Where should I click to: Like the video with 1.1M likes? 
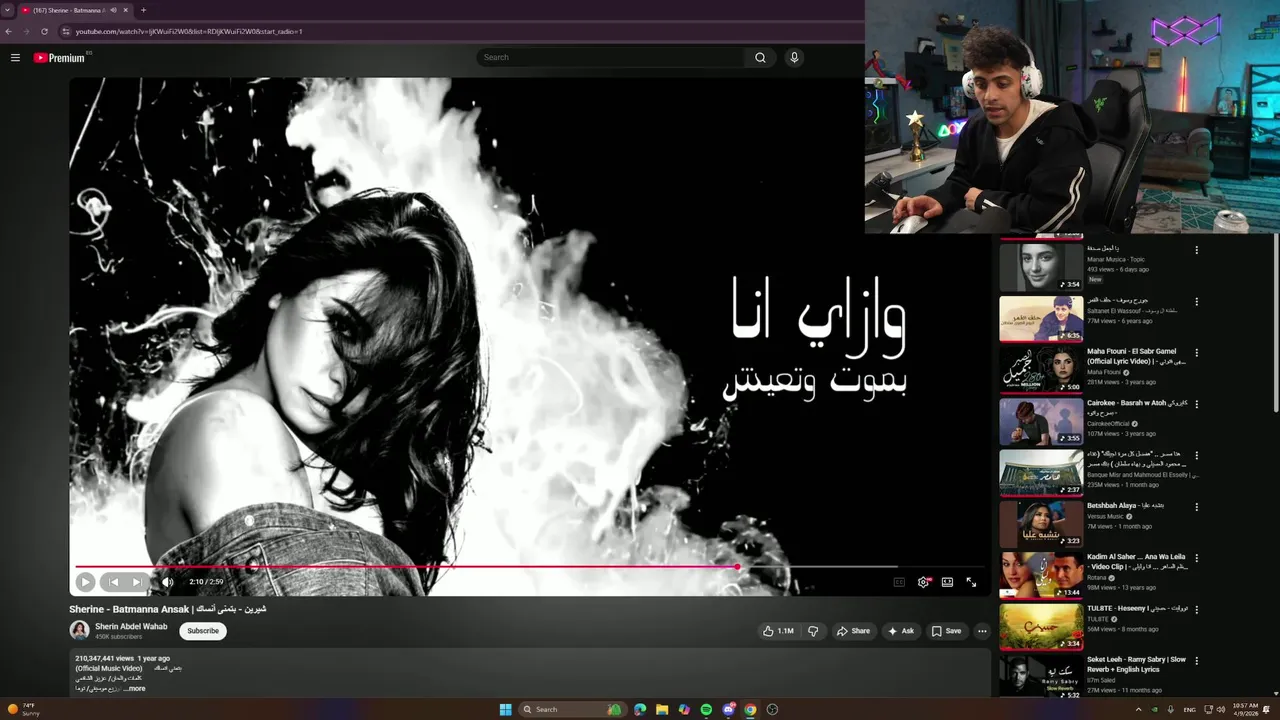pos(778,631)
